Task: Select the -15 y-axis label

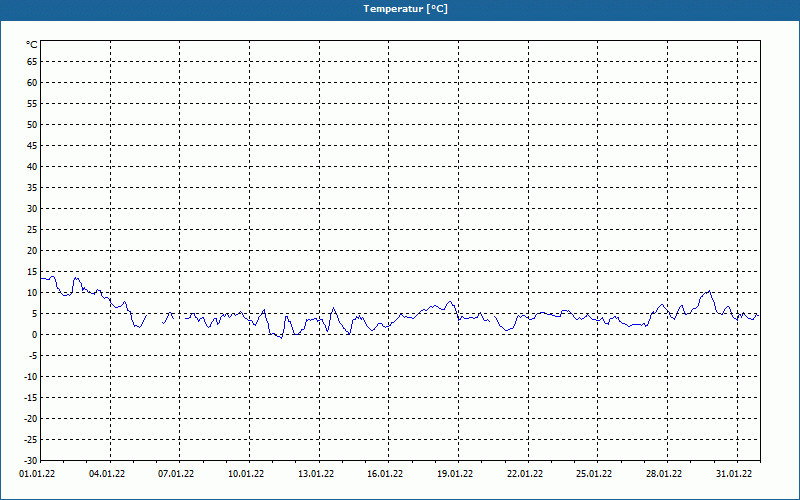Action: [x=30, y=397]
